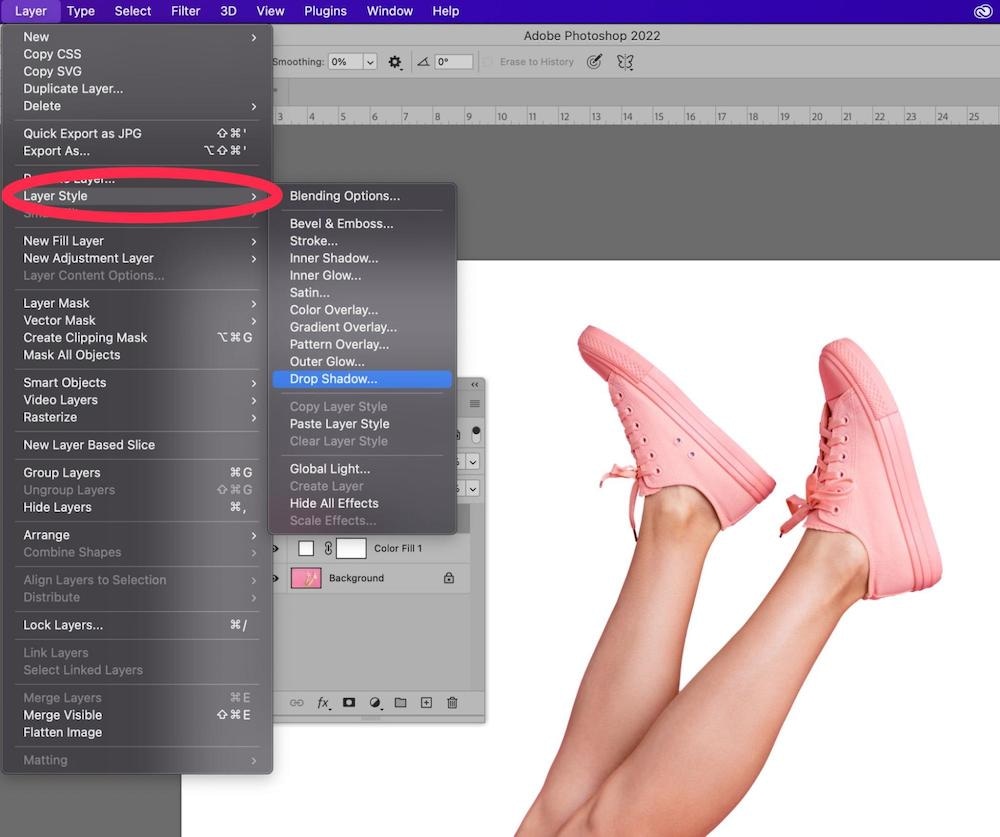
Task: Open the Filter menu in menu bar
Action: click(x=185, y=11)
